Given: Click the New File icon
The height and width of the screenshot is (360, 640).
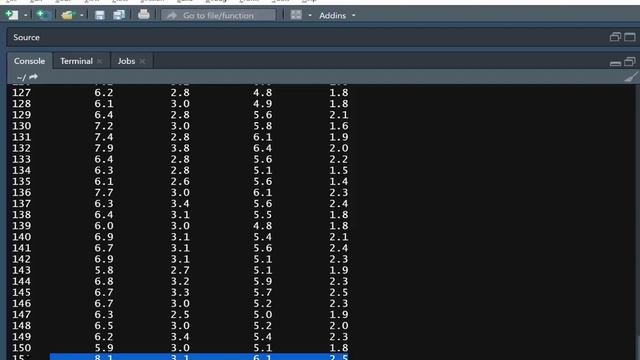Looking at the screenshot, I should point(12,15).
